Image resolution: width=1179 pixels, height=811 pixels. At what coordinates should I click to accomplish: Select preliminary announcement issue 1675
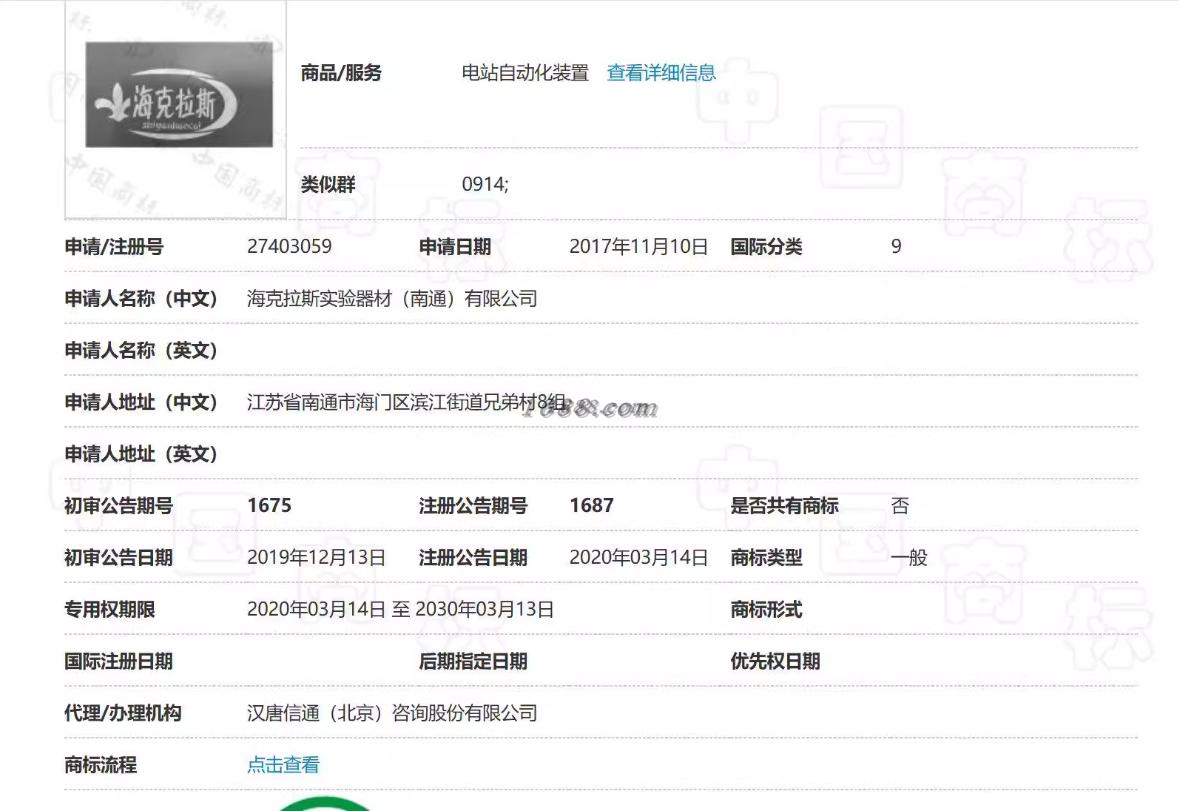(x=269, y=506)
